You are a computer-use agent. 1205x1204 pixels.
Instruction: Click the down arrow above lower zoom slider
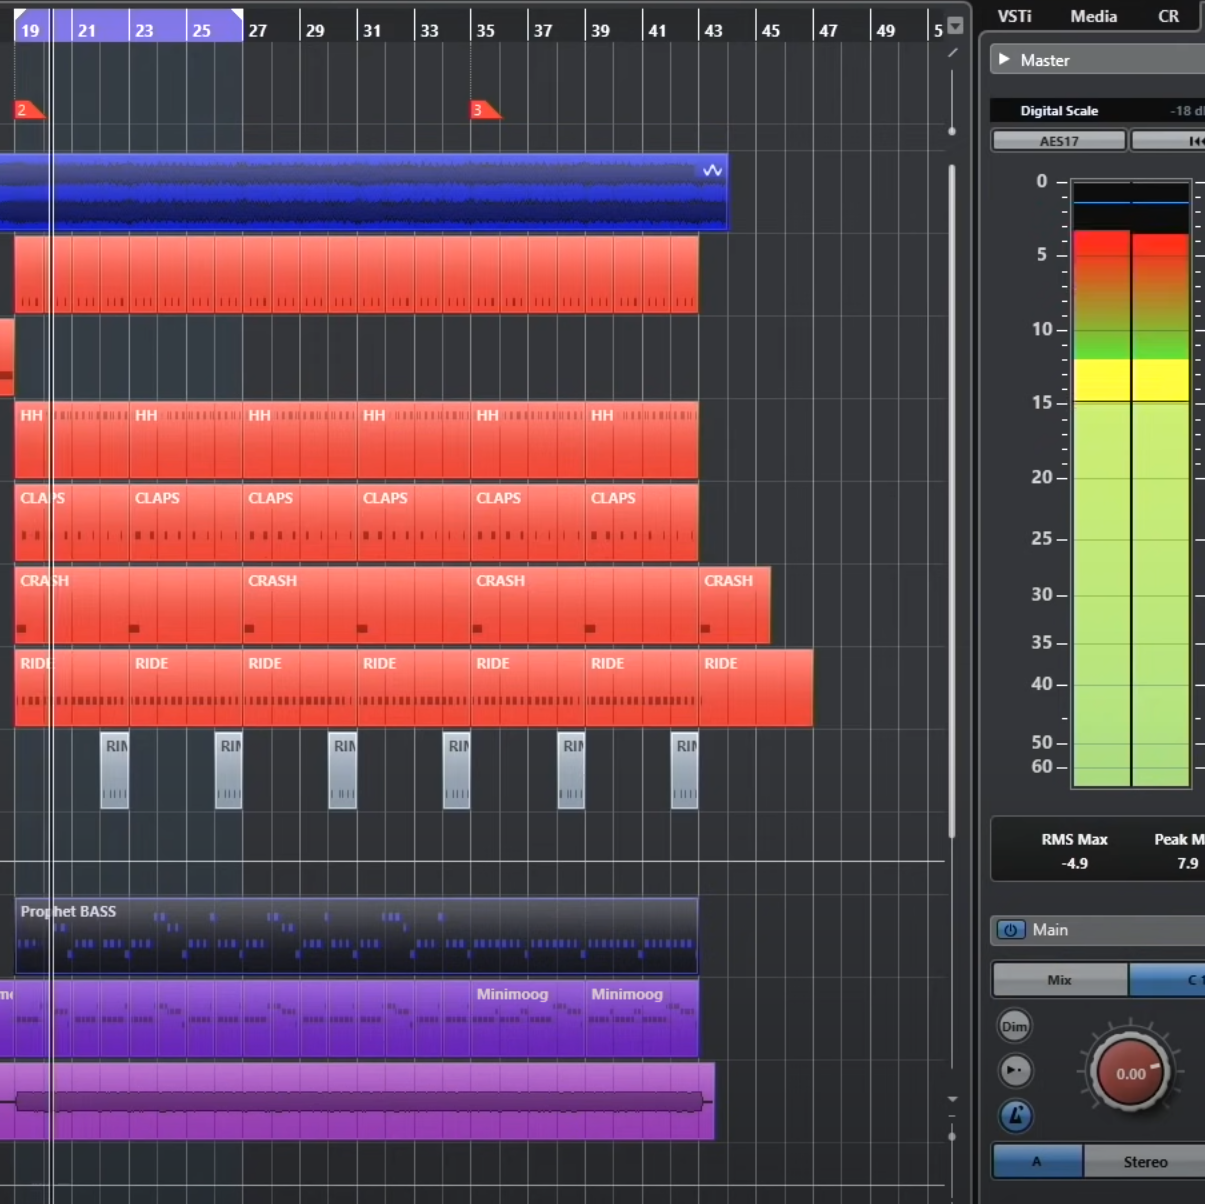pyautogui.click(x=952, y=1099)
